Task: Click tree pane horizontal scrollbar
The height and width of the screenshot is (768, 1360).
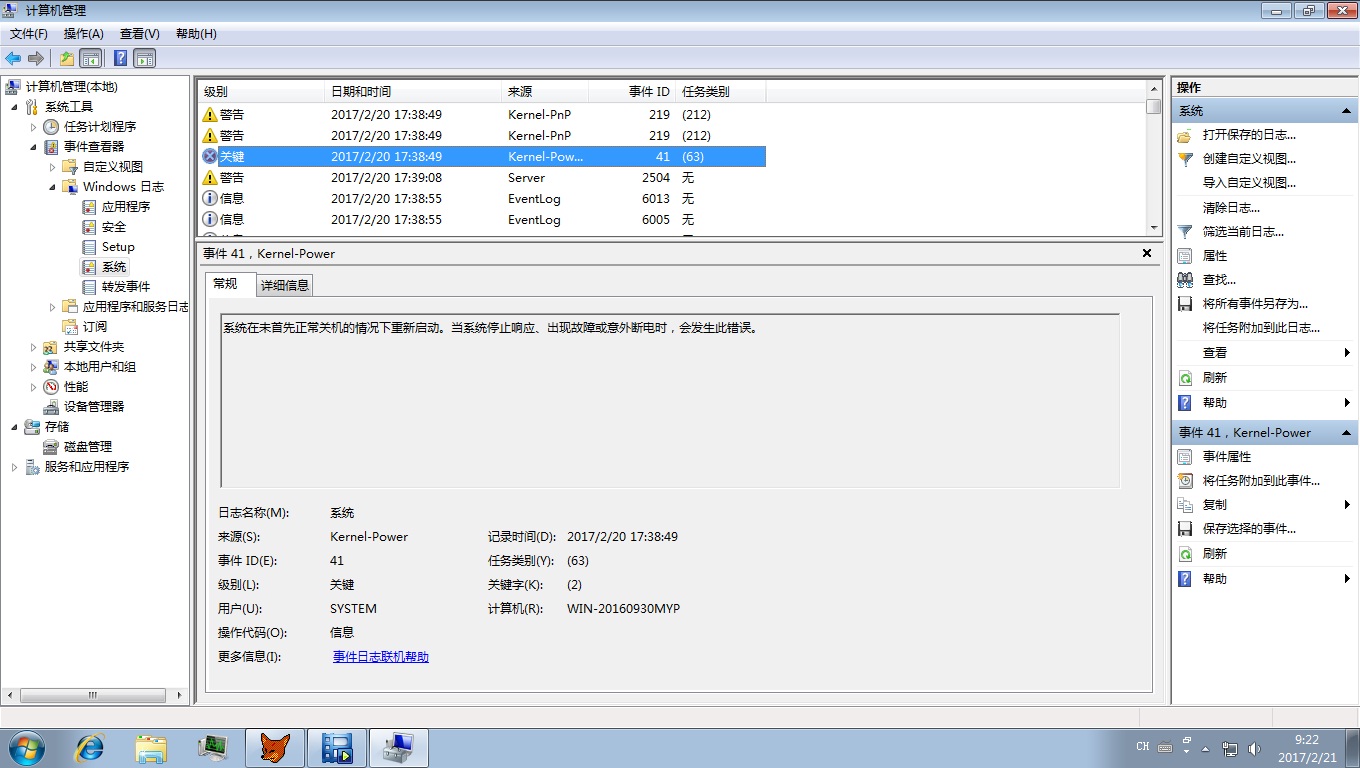Action: pos(95,696)
